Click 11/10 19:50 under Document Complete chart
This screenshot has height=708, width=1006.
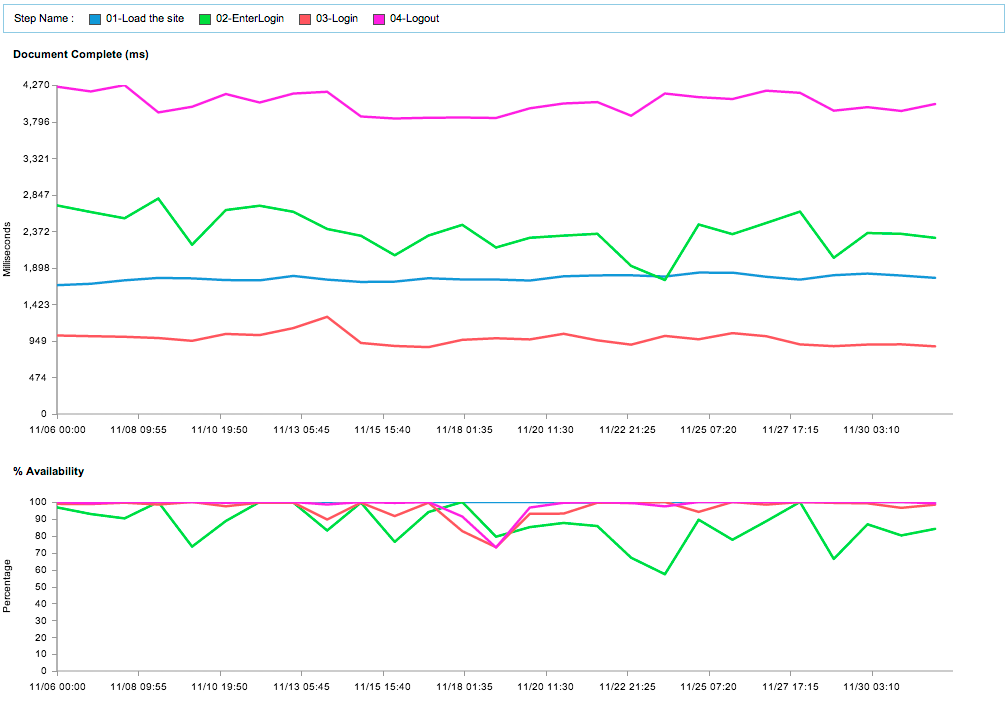coord(219,430)
